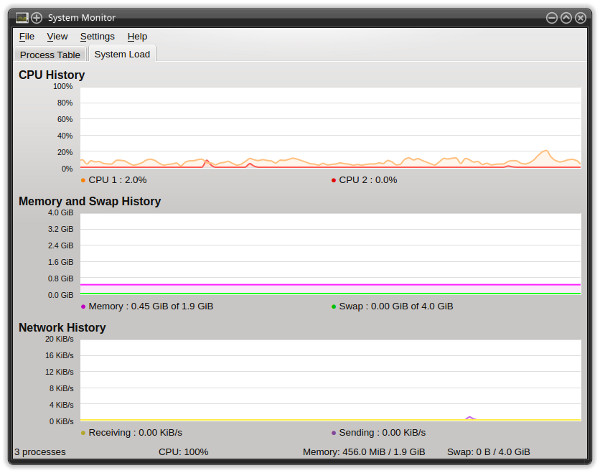This screenshot has height=473, width=600.
Task: Click 'Memory: 456.0 MiB / 1.9 GiB' status entry
Action: 364,452
